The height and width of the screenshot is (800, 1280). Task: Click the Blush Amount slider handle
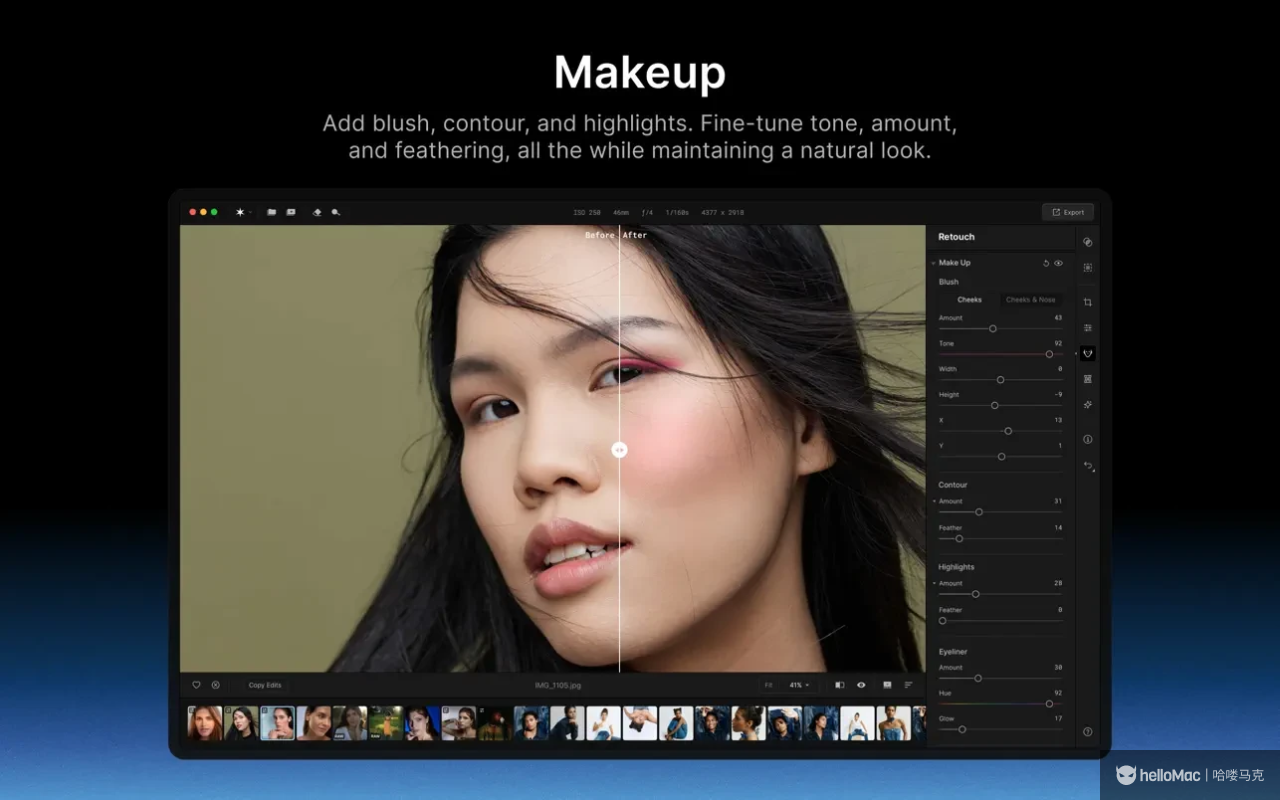click(993, 328)
